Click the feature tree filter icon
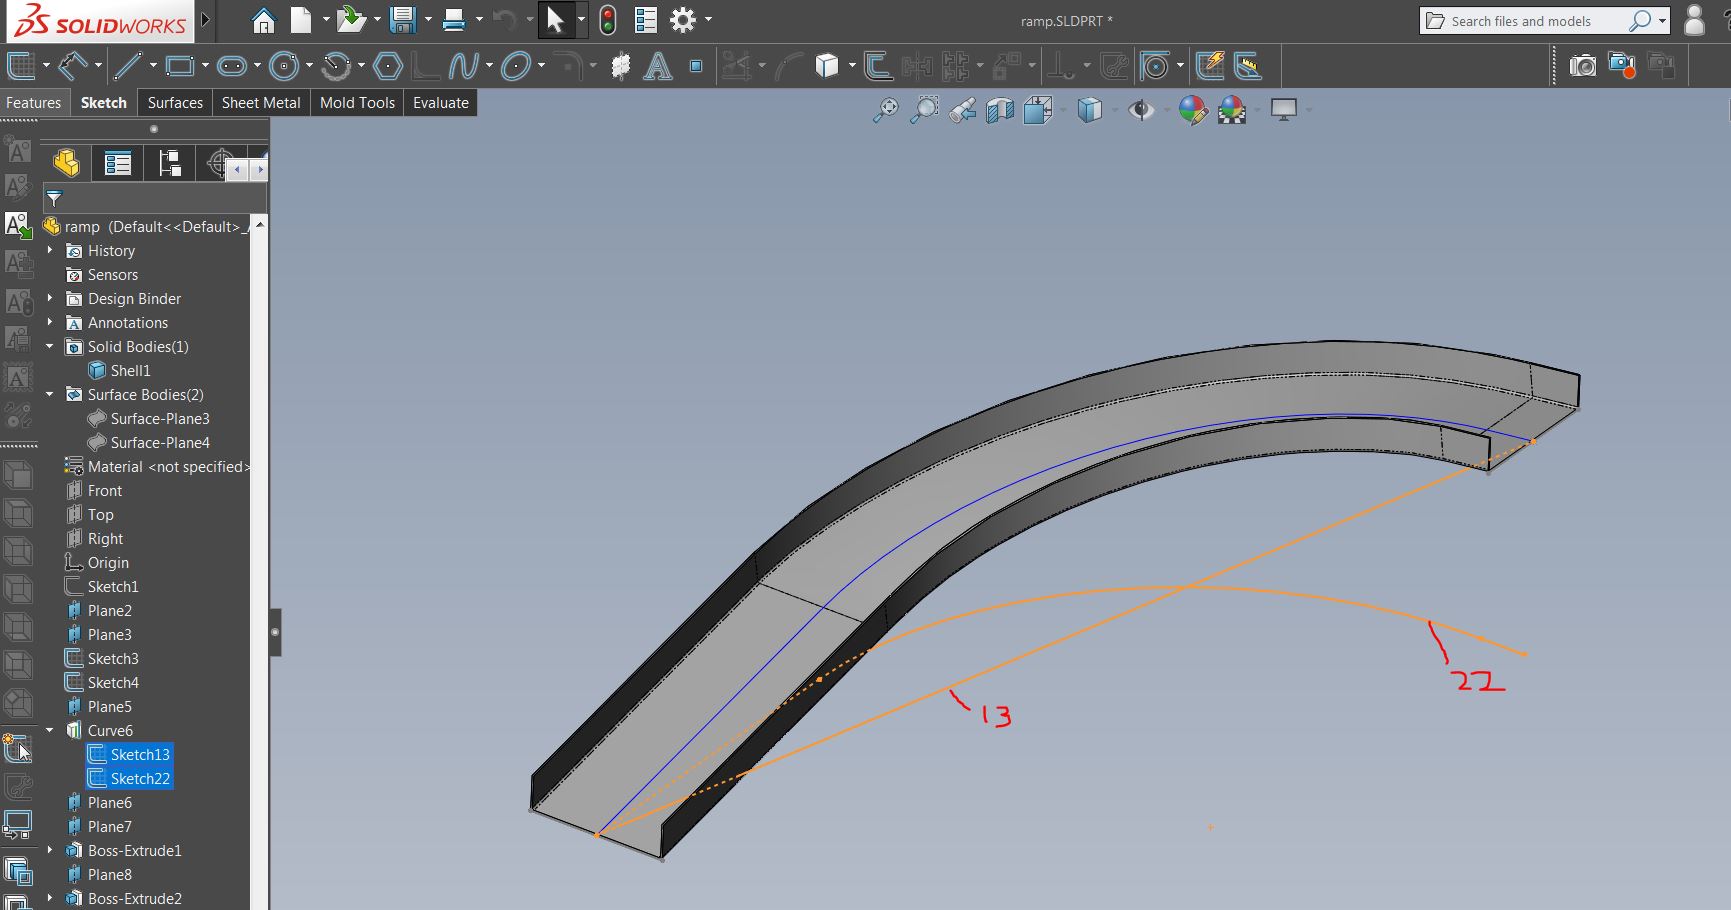 (54, 198)
